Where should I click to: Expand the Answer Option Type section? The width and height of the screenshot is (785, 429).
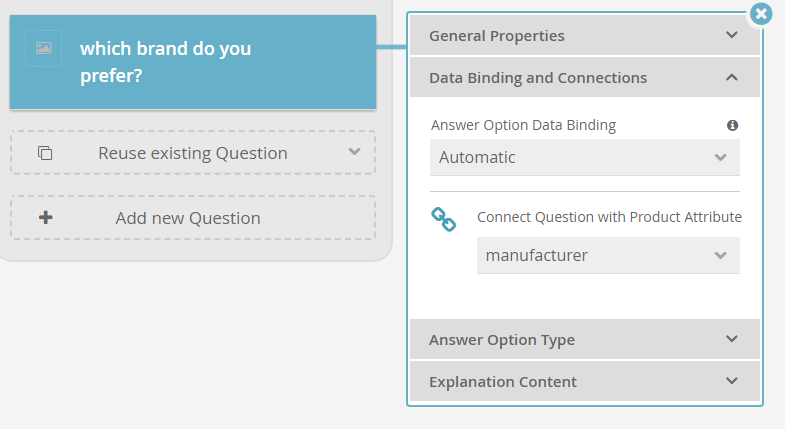click(x=584, y=339)
